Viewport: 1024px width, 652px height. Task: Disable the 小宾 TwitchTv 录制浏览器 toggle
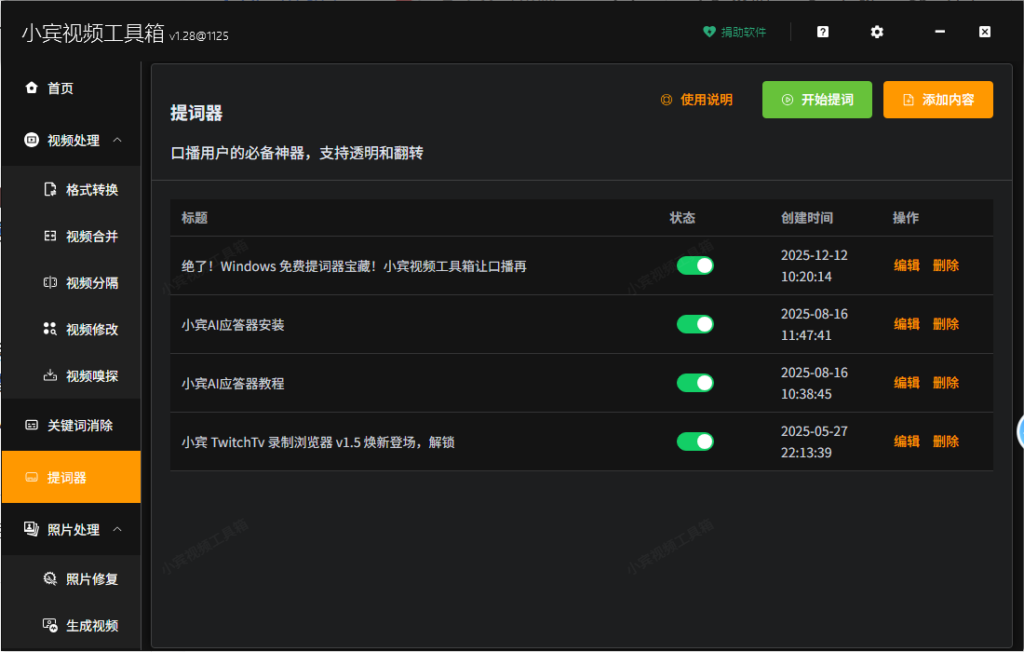pyautogui.click(x=694, y=441)
